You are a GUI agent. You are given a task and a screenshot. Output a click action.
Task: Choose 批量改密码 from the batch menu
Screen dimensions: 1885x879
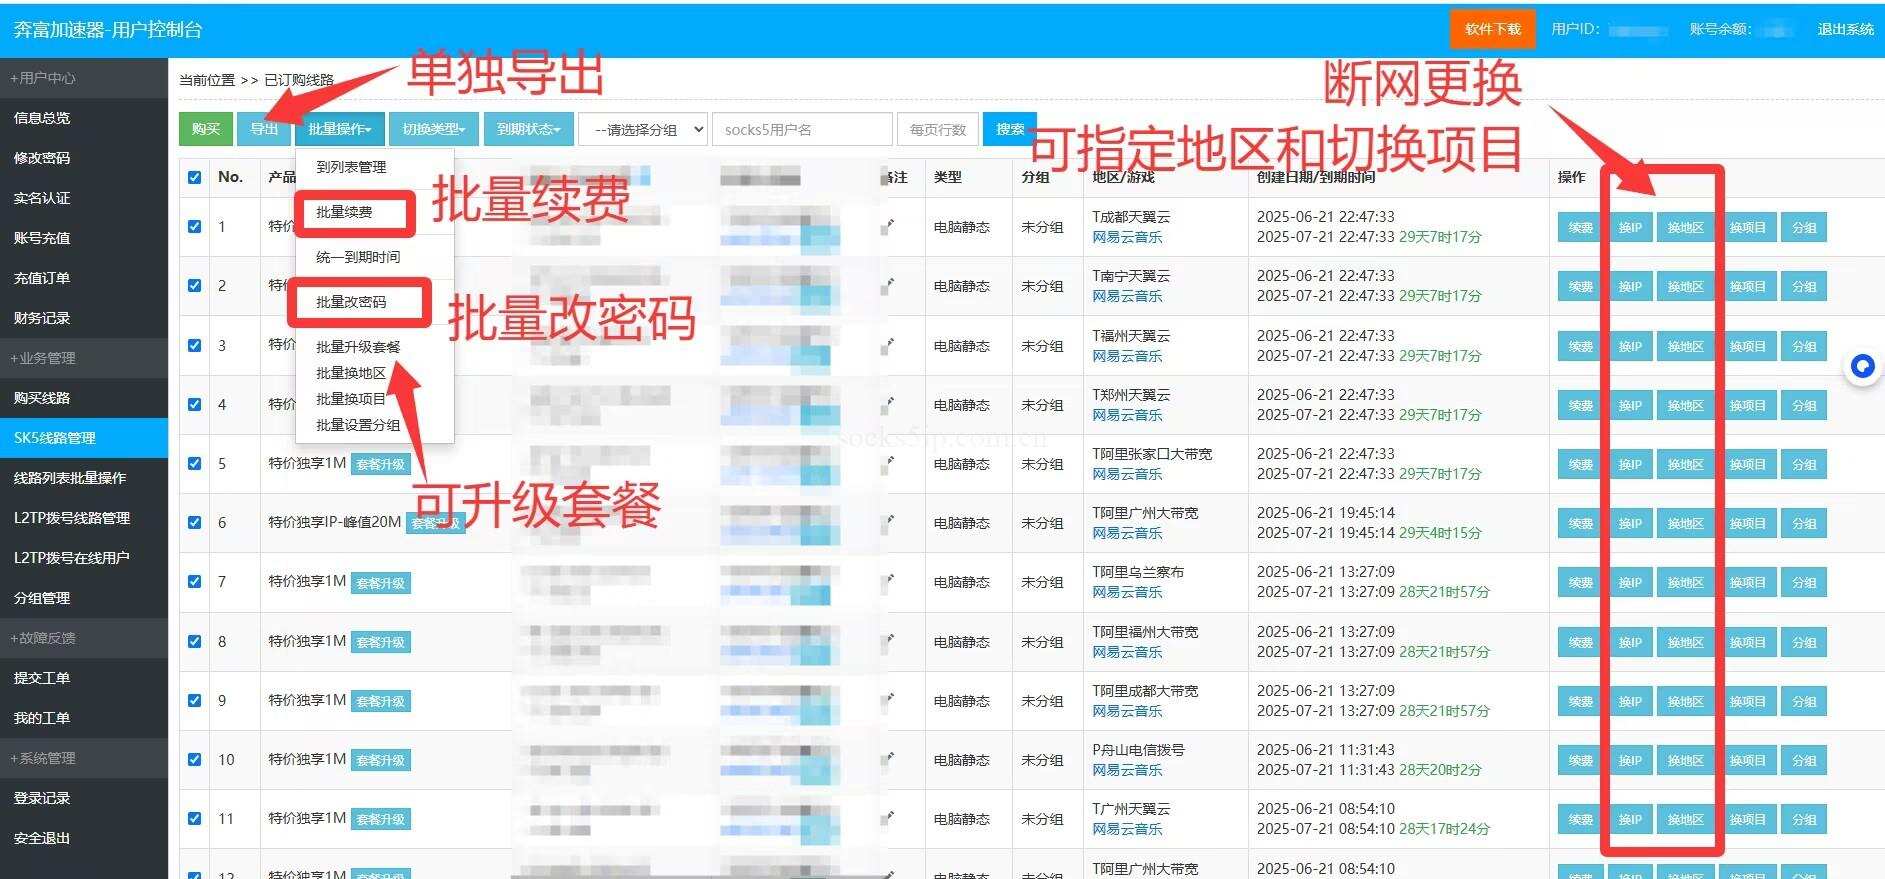coord(351,302)
